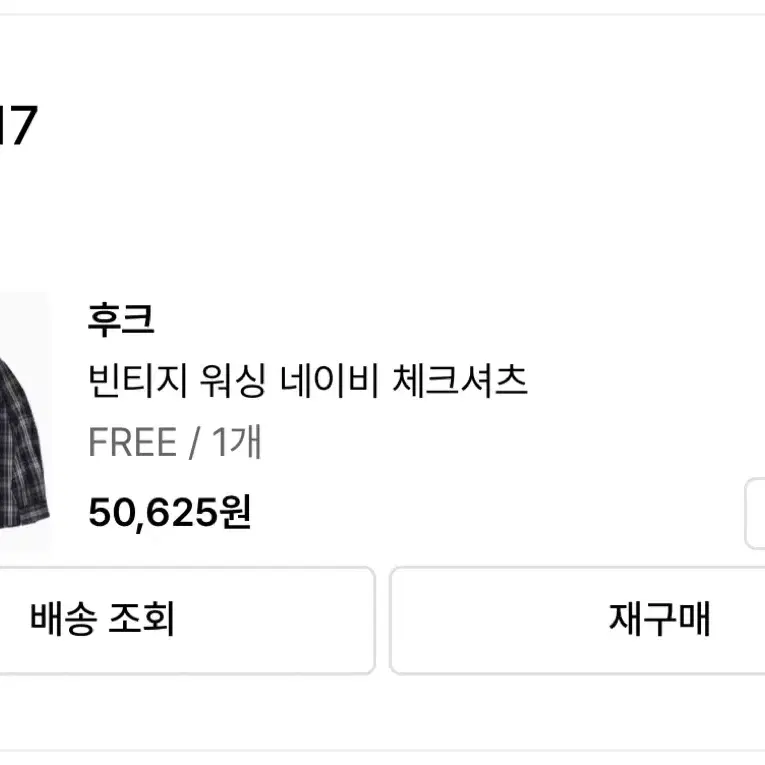Click the order date ending in 17
Screen dimensions: 765x765
click(18, 125)
